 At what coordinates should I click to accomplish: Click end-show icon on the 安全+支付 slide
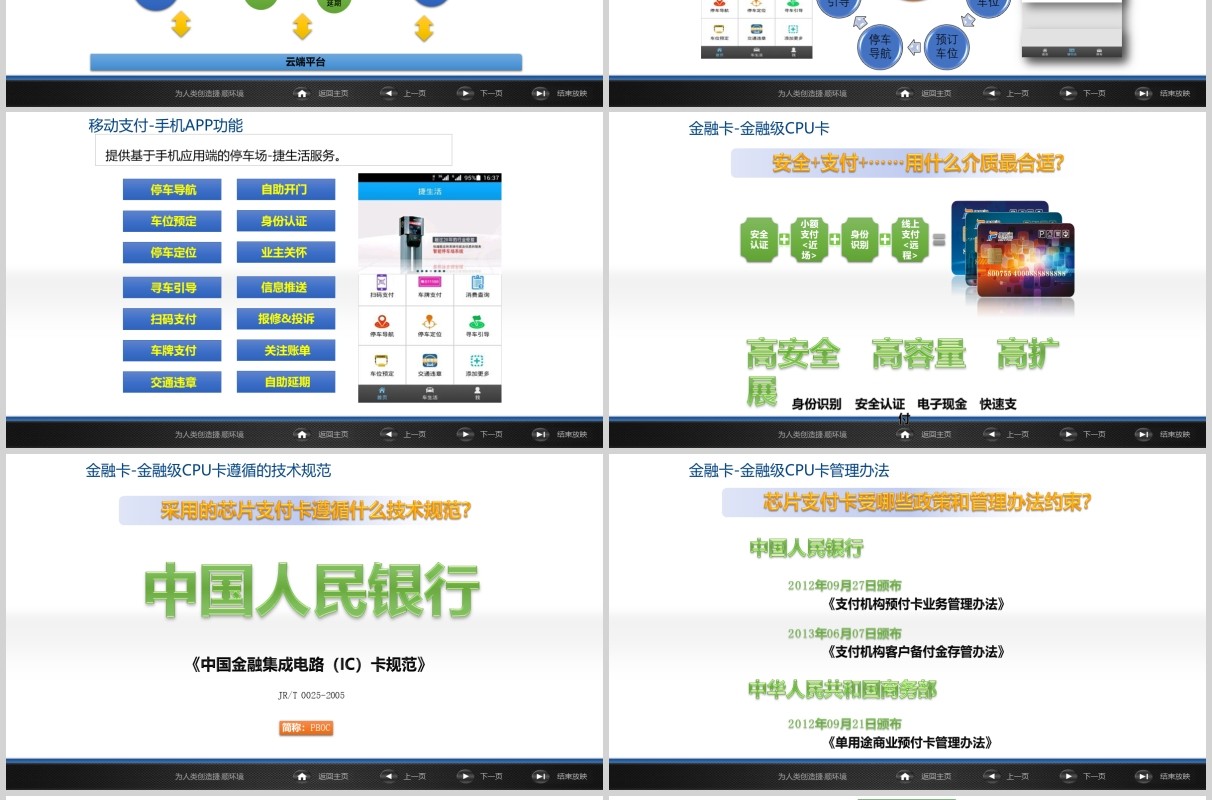click(x=1143, y=434)
